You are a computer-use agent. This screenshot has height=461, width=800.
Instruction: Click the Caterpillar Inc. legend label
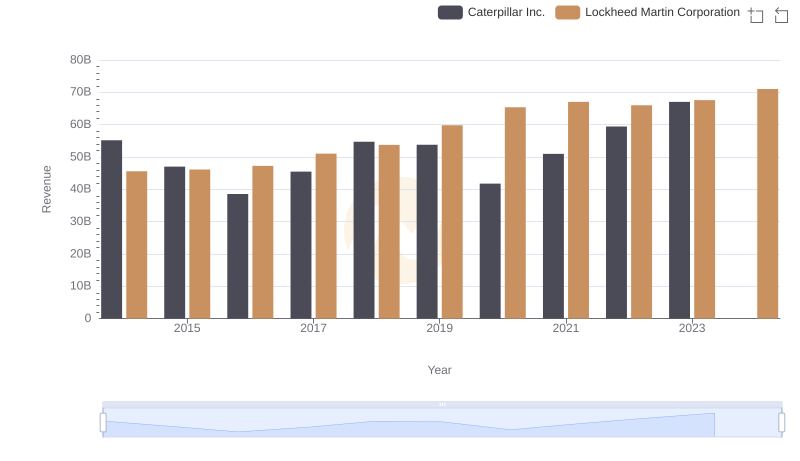pyautogui.click(x=506, y=12)
